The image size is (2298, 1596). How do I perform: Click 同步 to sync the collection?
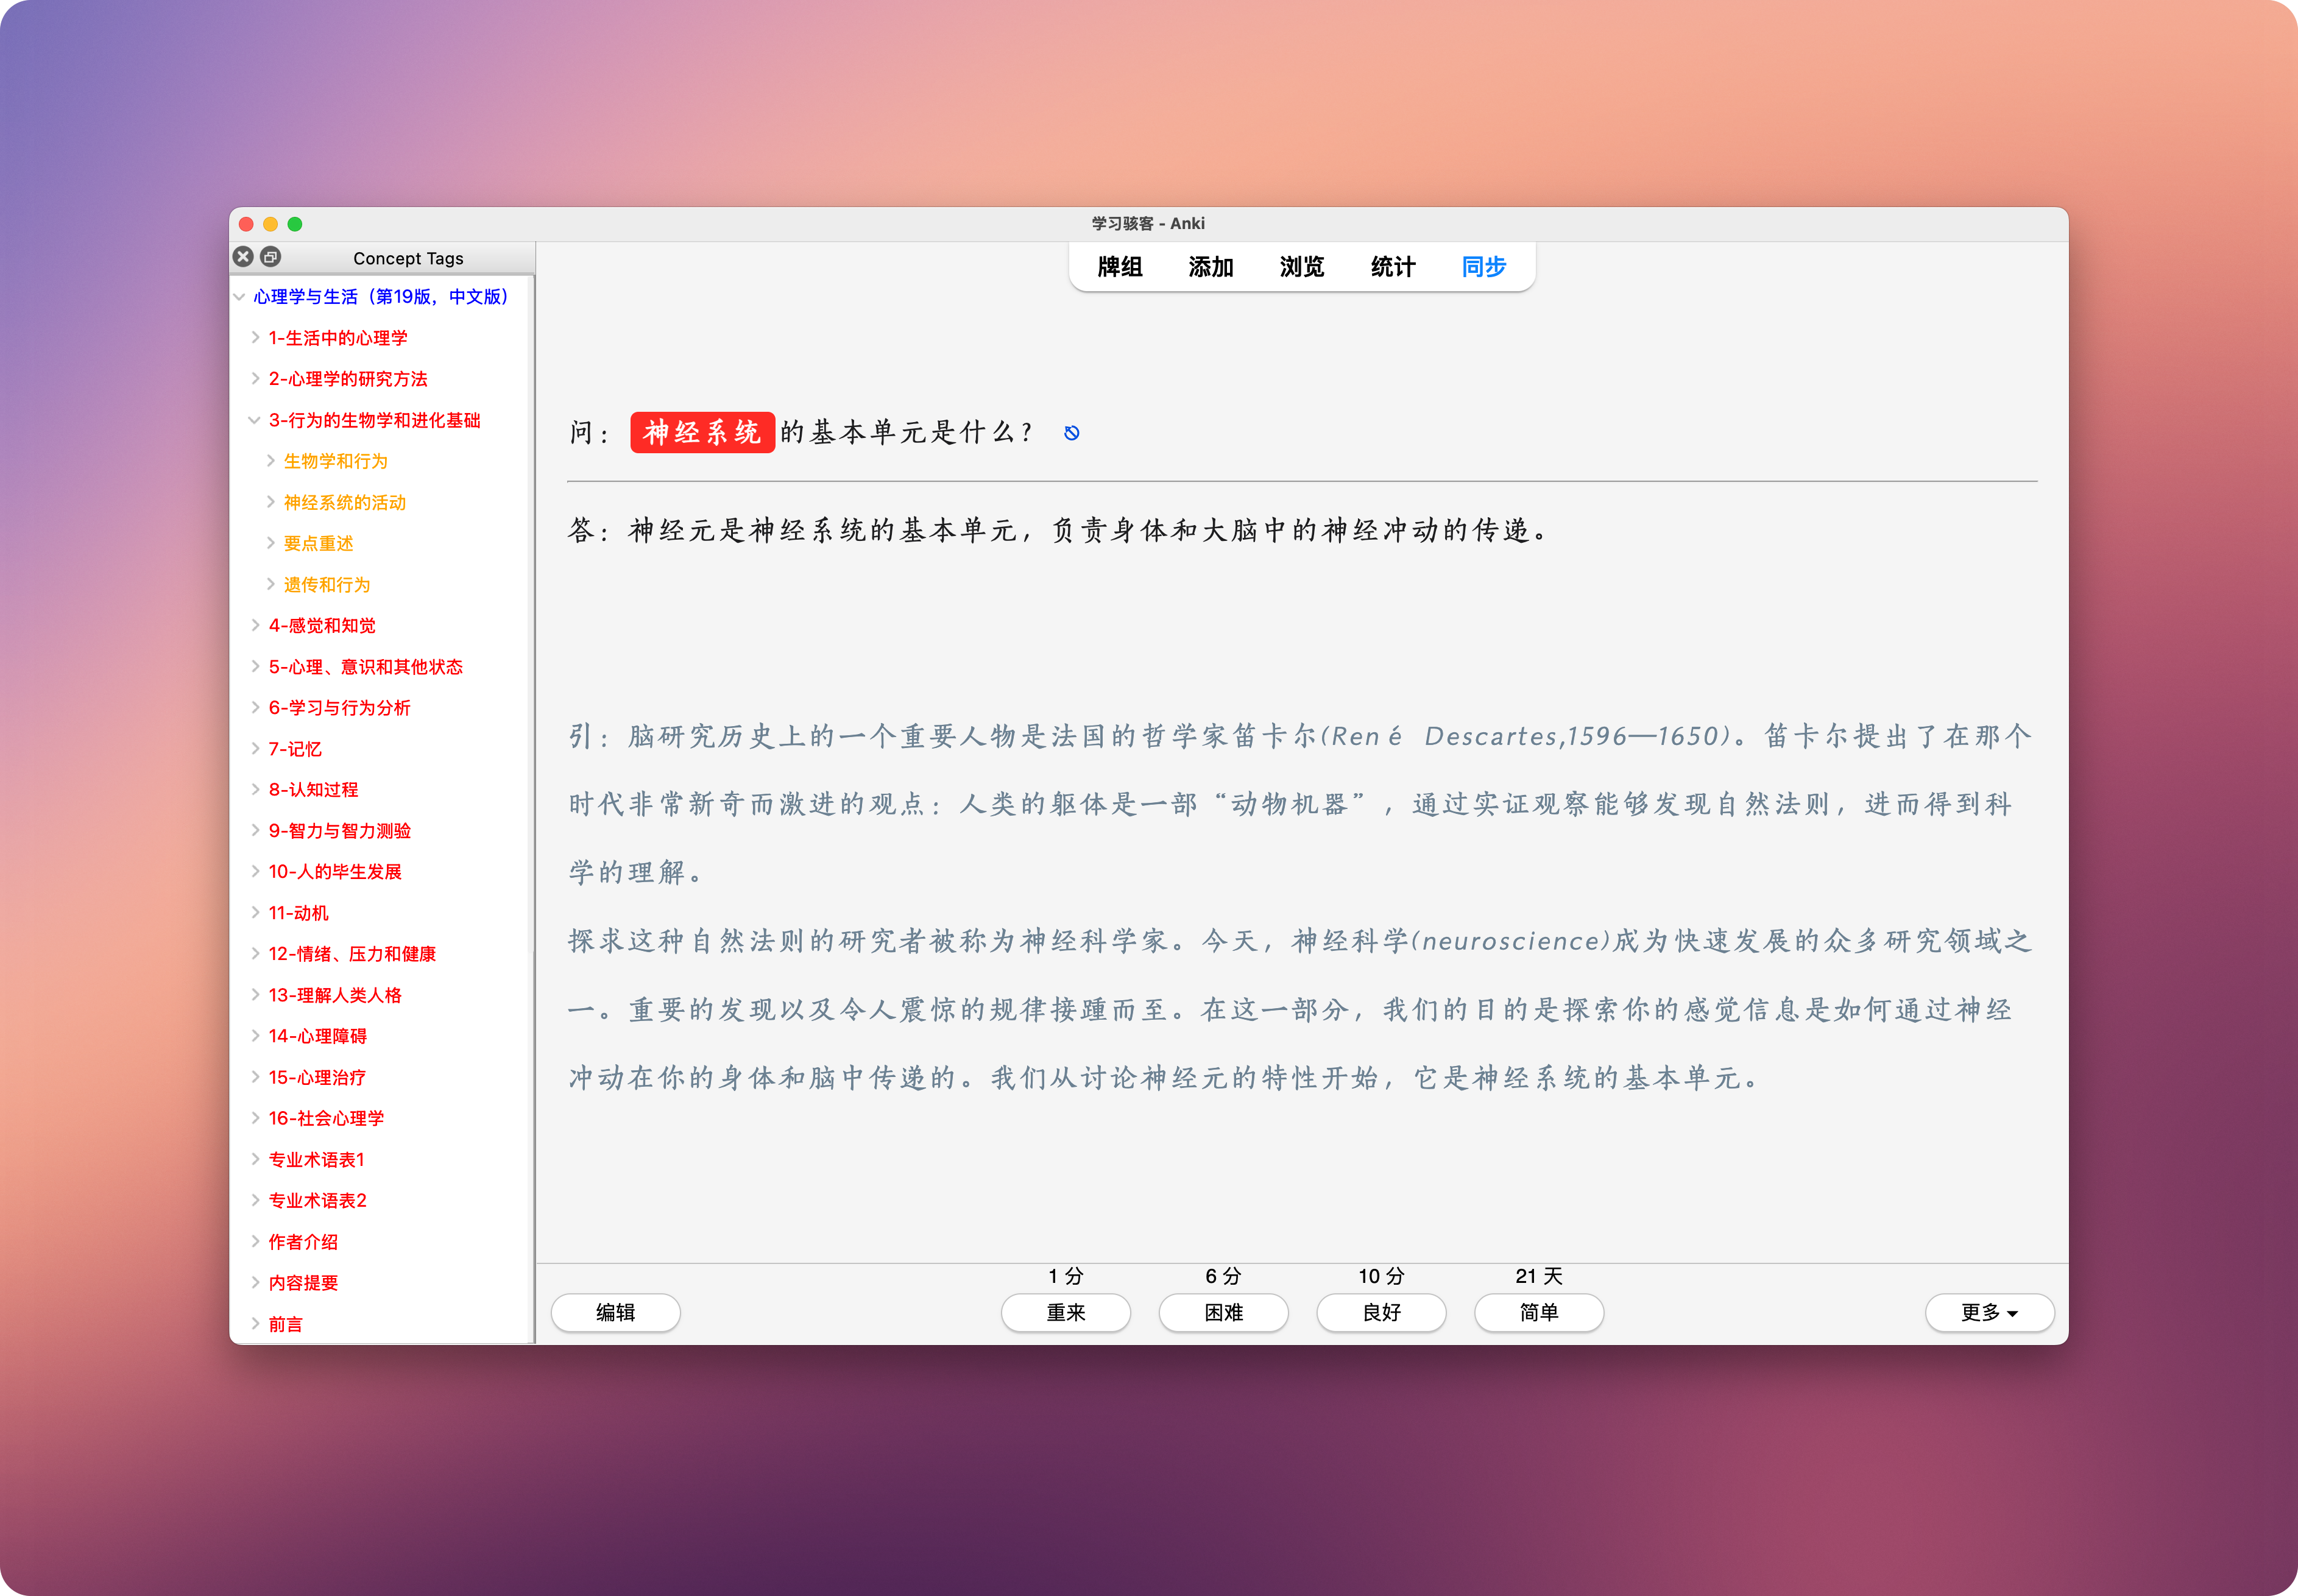click(1483, 267)
